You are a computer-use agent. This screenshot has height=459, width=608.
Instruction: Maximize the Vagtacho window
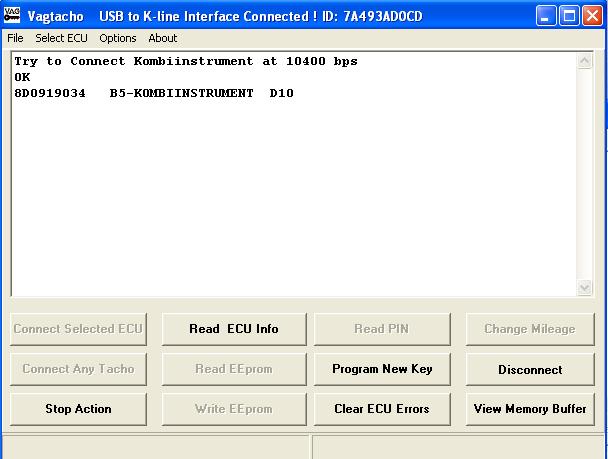point(569,16)
